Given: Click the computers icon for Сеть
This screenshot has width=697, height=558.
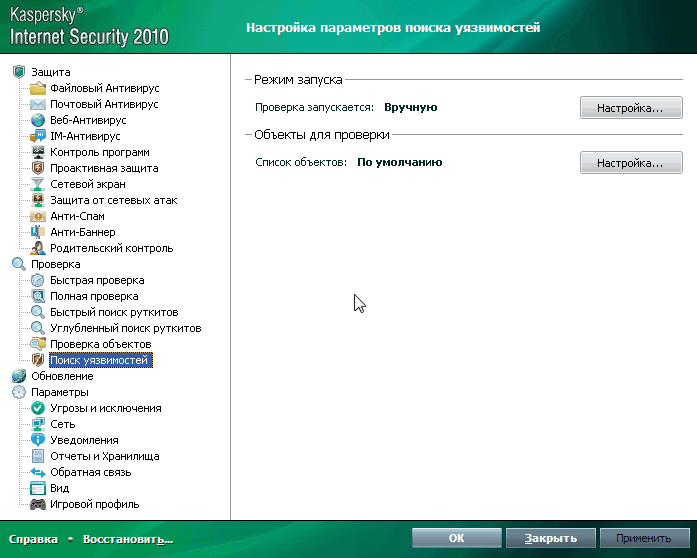Looking at the screenshot, I should [x=38, y=424].
